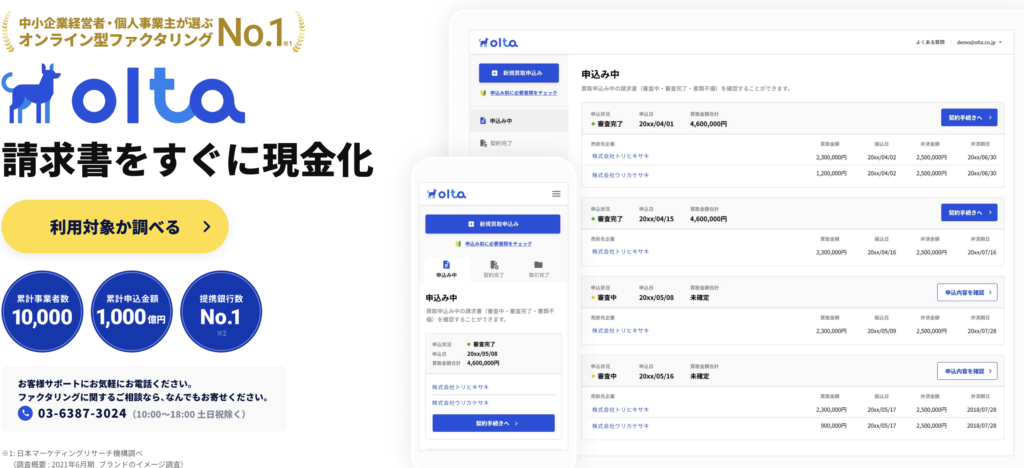This screenshot has width=1024, height=468.
Task: Click the 提携銀行数 No.1 badge
Action: pos(220,311)
